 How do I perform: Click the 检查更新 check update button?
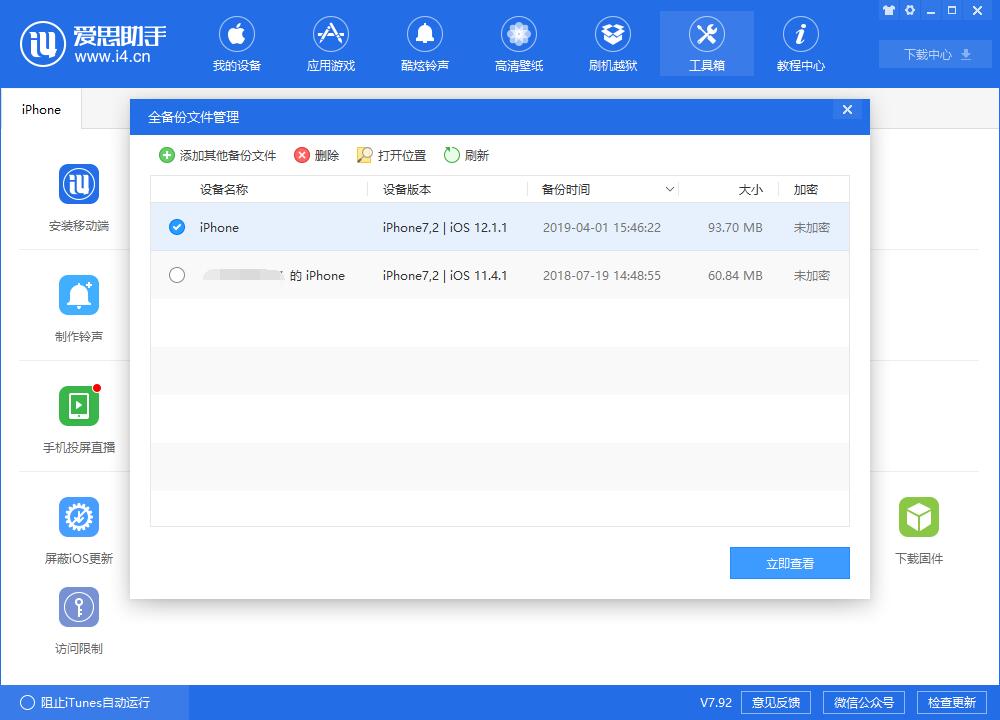point(951,702)
